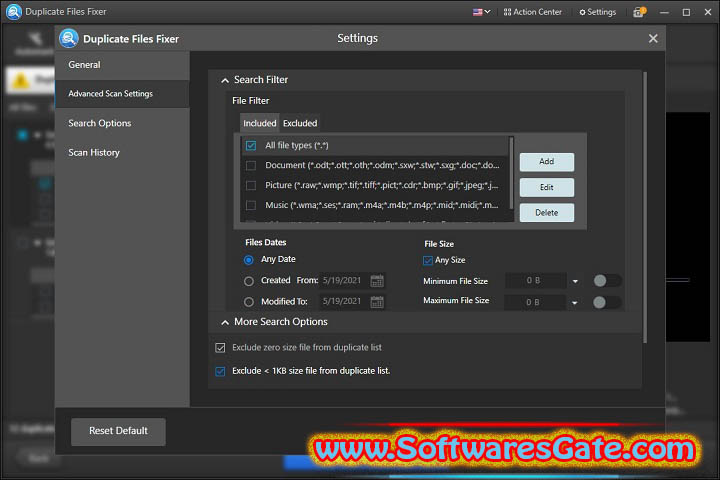Image resolution: width=720 pixels, height=480 pixels.
Task: Select the General settings section
Action: click(x=122, y=65)
